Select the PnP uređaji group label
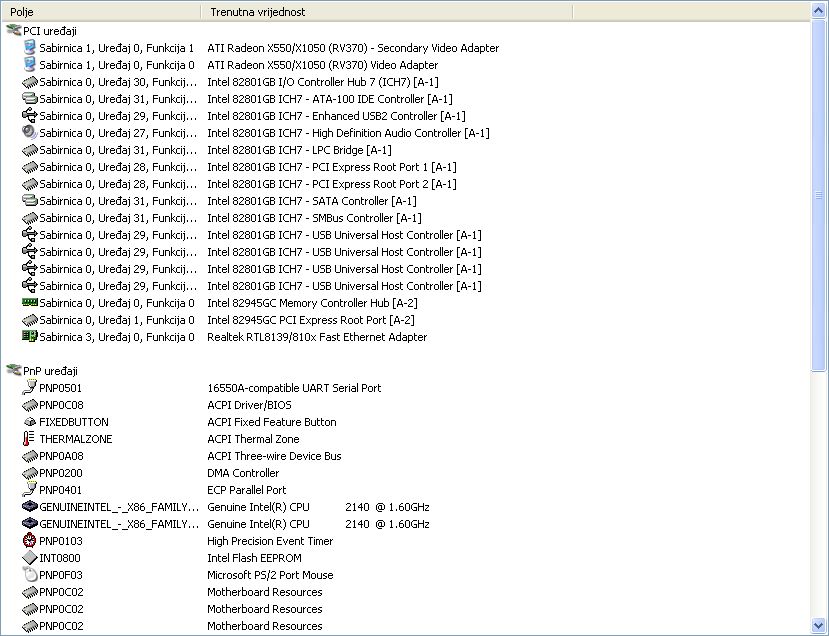The height and width of the screenshot is (636, 829). pyautogui.click(x=50, y=371)
